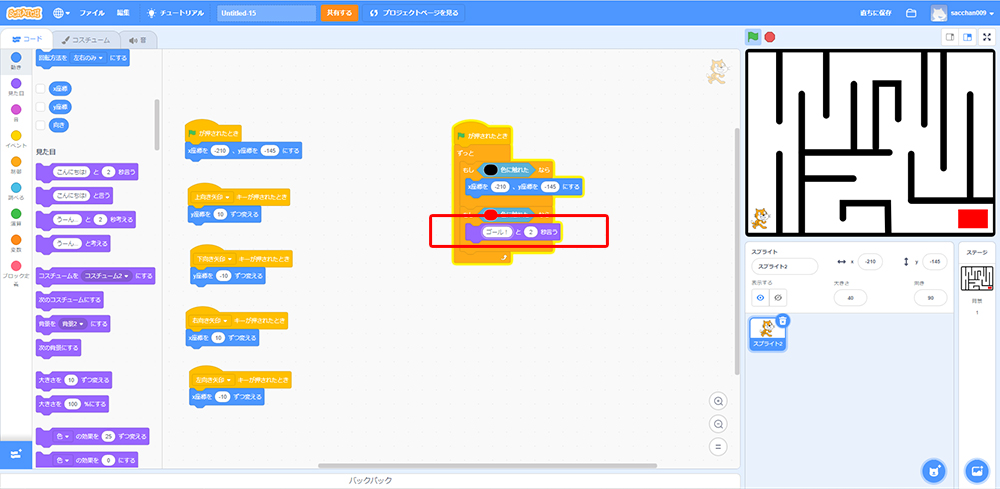Delete スプライト2 using the trash icon
The height and width of the screenshot is (489, 1000).
(783, 321)
